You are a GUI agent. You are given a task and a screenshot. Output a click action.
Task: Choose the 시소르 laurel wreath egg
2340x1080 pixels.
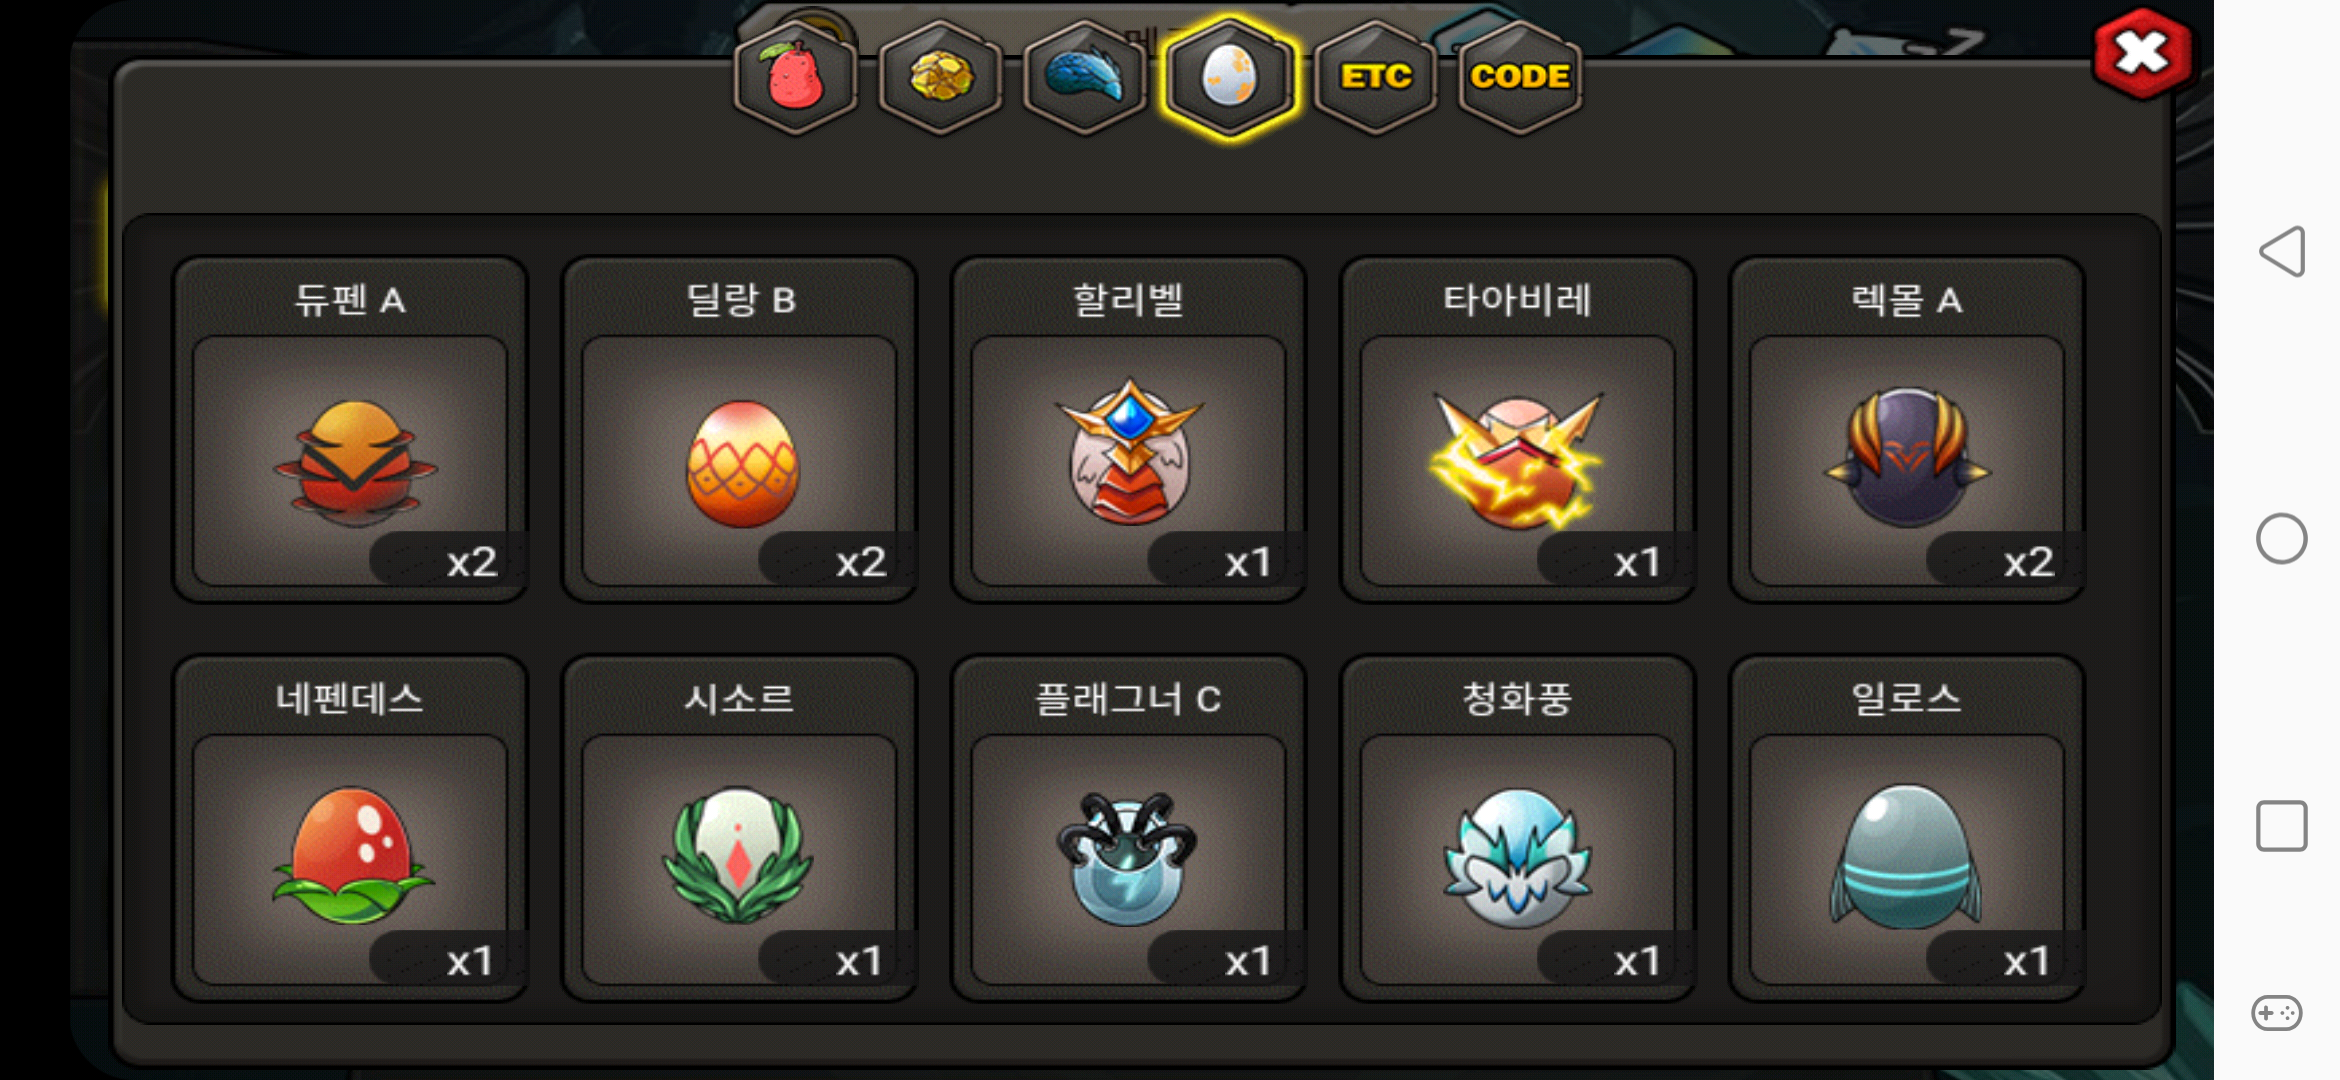click(739, 828)
